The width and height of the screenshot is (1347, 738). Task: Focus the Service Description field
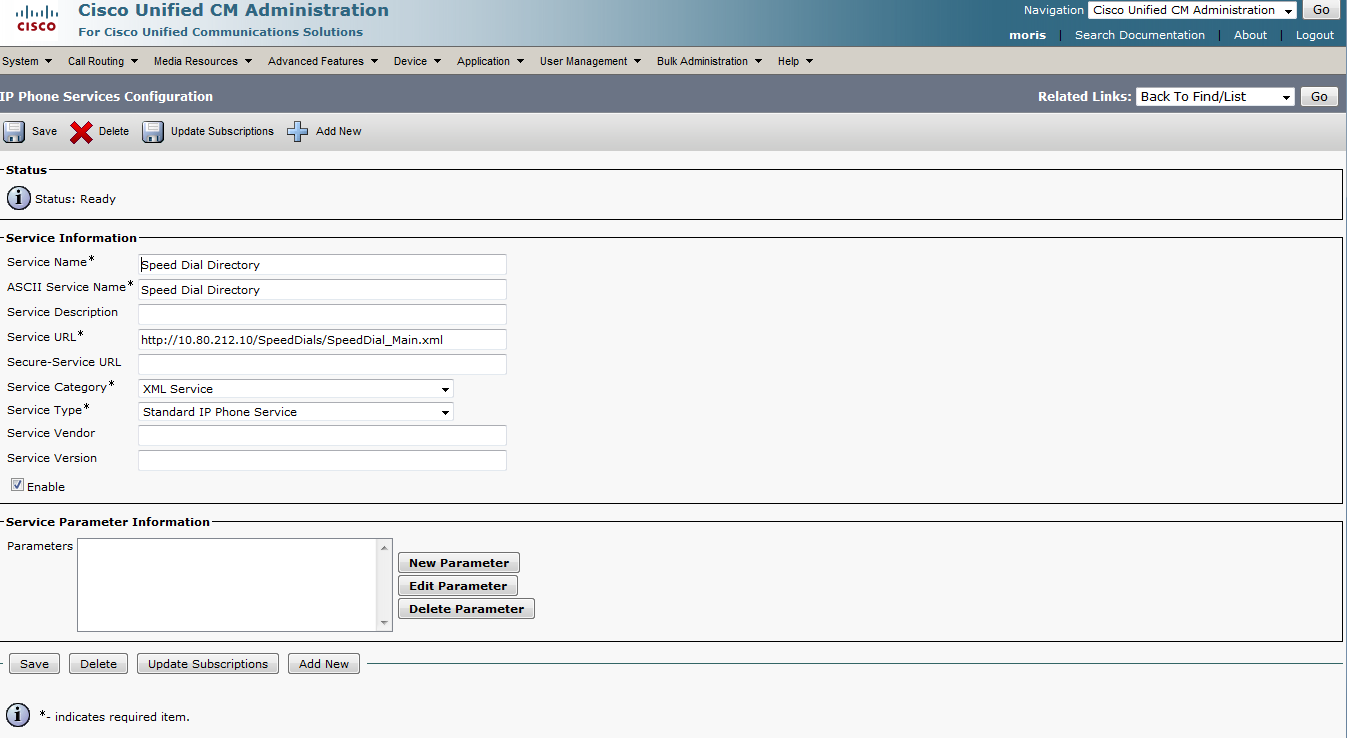(322, 315)
